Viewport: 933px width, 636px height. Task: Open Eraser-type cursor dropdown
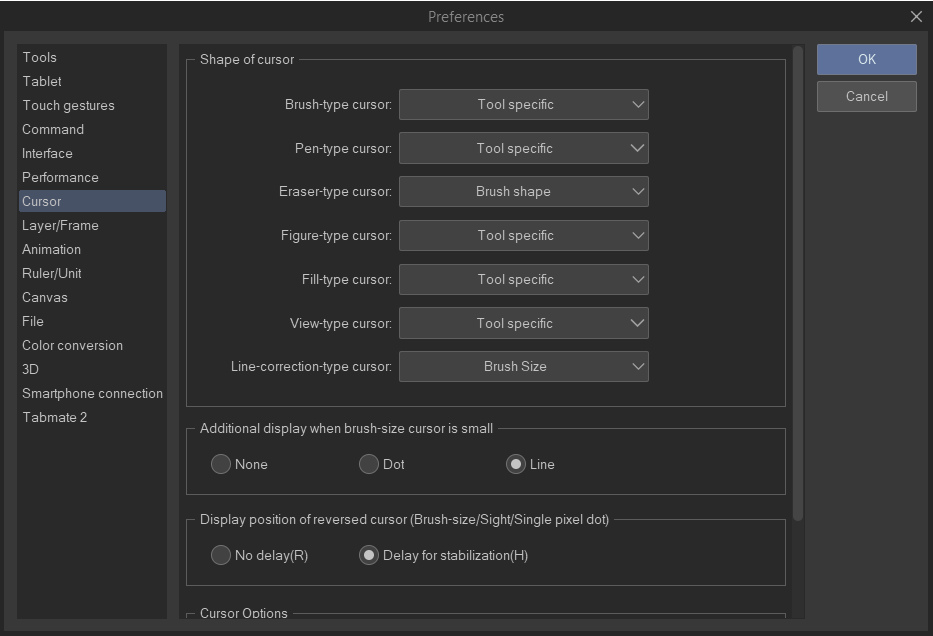[524, 192]
